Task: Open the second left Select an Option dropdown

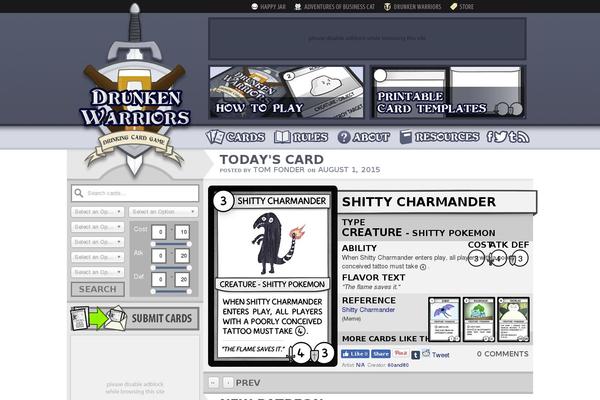Action: point(98,227)
